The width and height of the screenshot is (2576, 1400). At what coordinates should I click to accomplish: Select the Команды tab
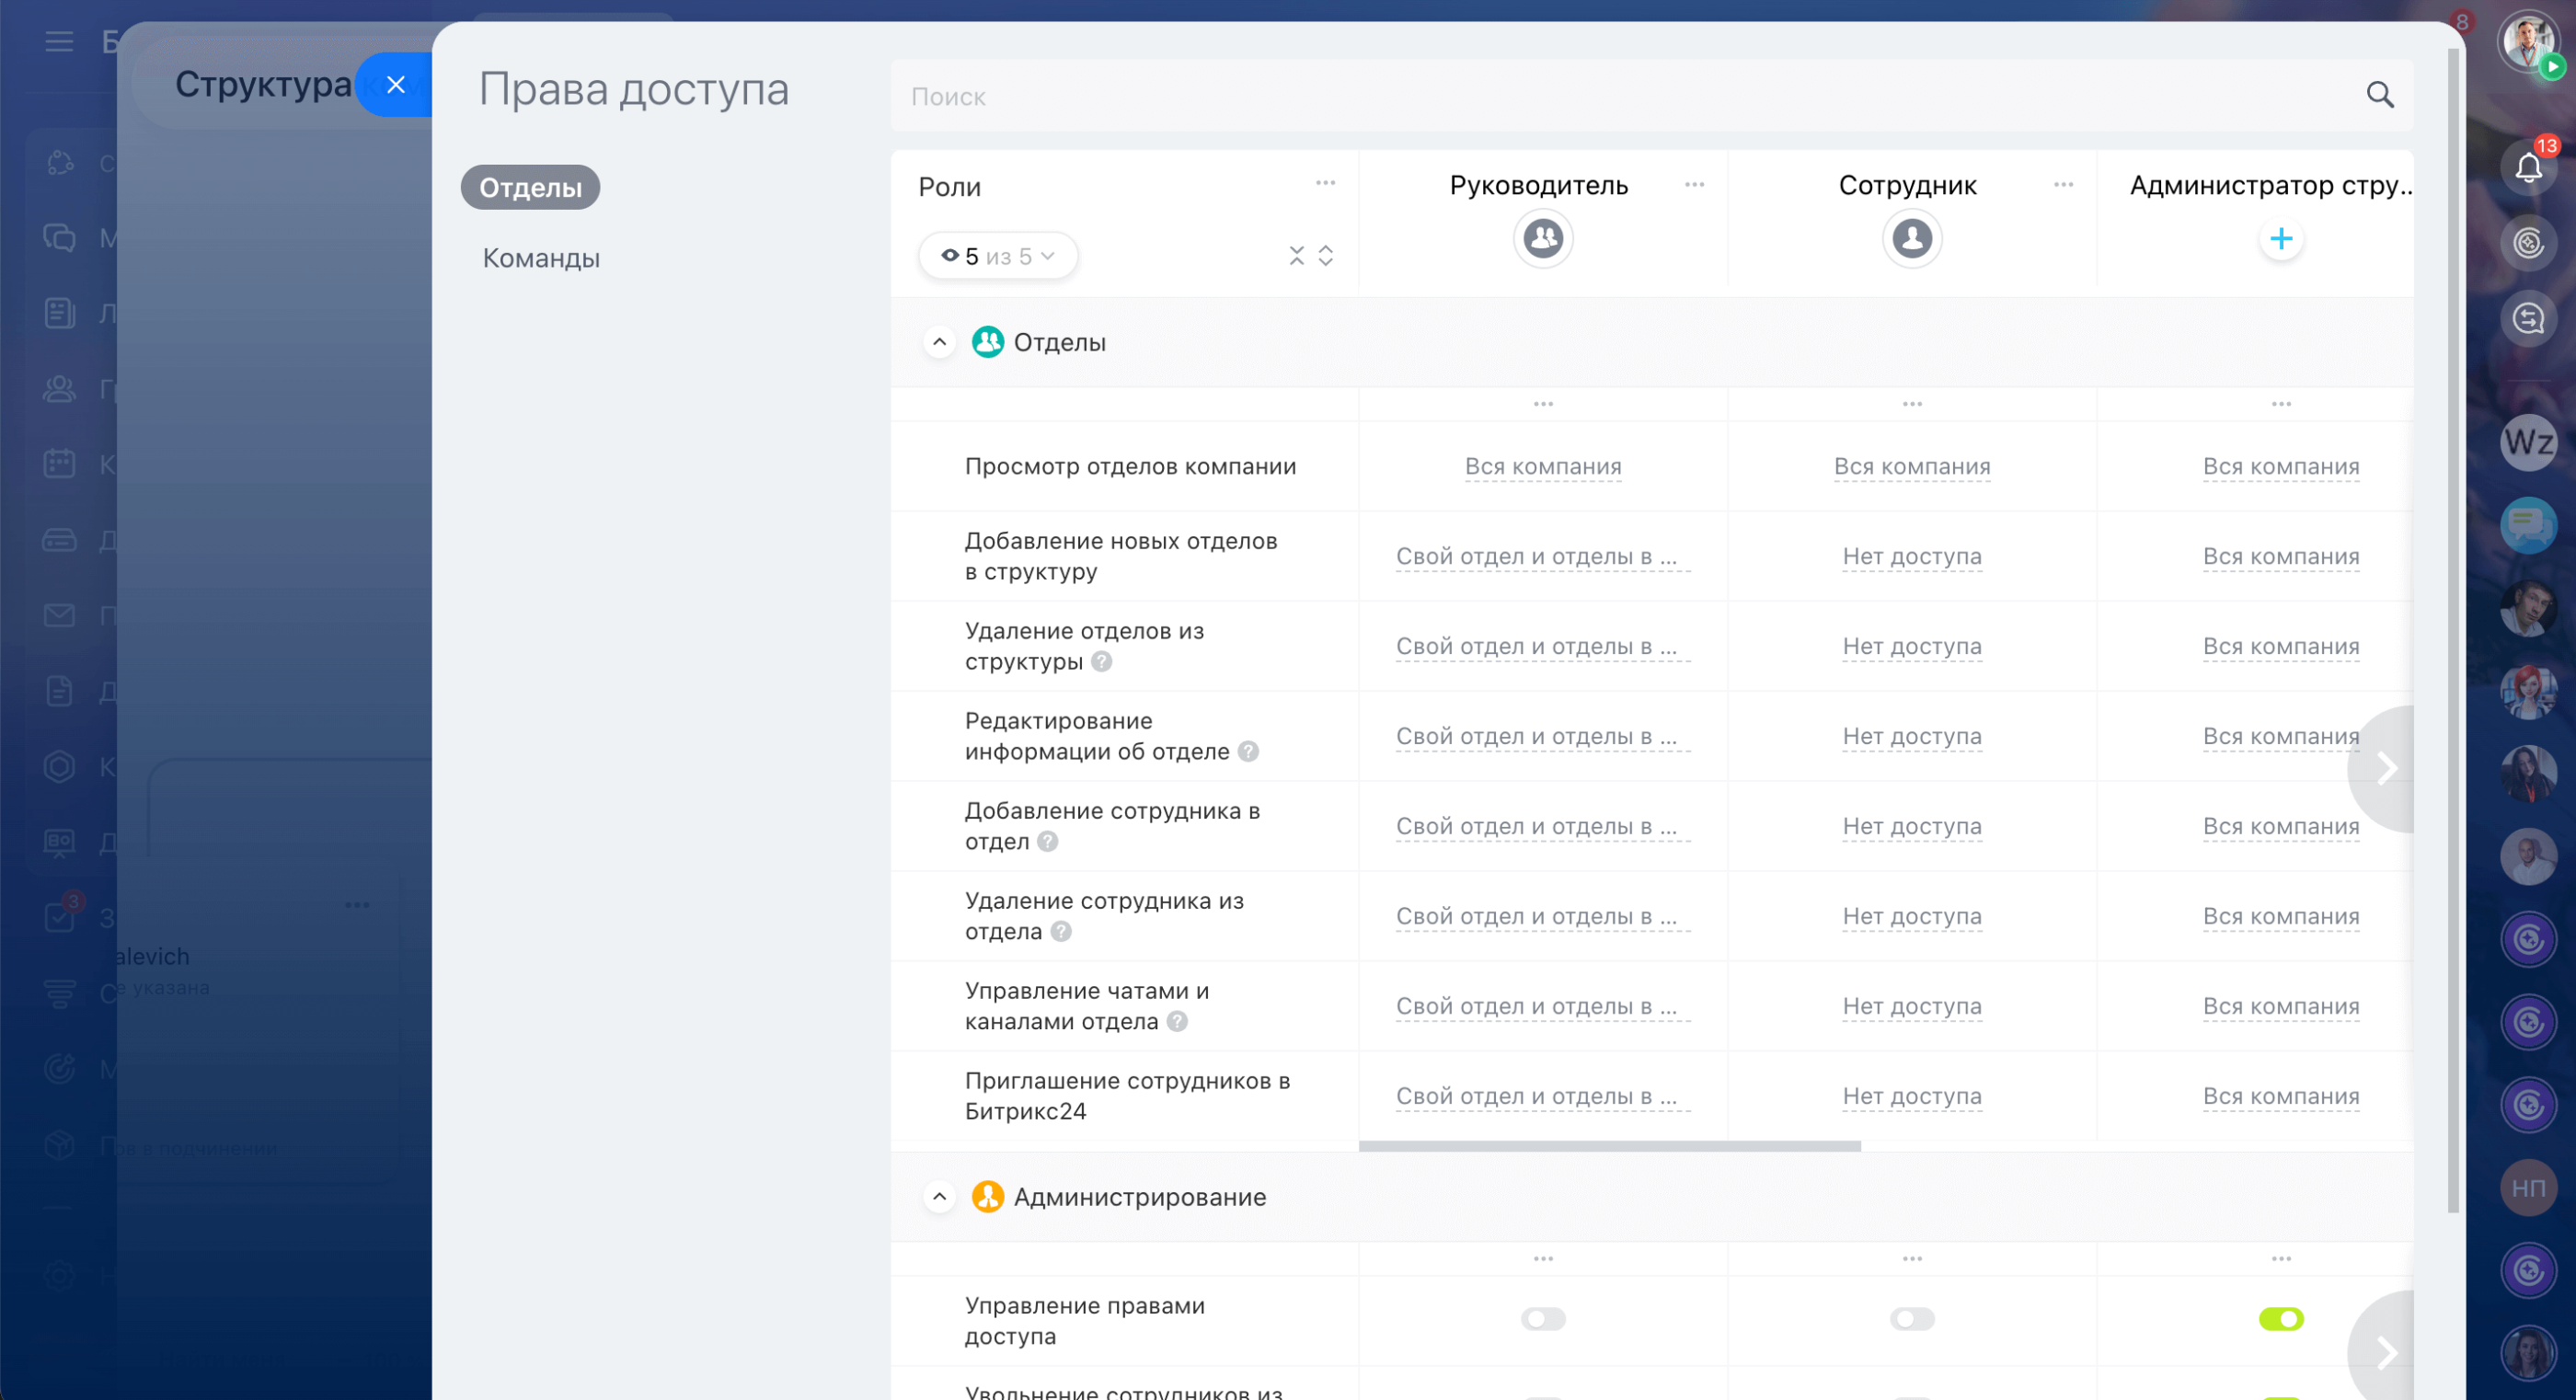coord(541,258)
